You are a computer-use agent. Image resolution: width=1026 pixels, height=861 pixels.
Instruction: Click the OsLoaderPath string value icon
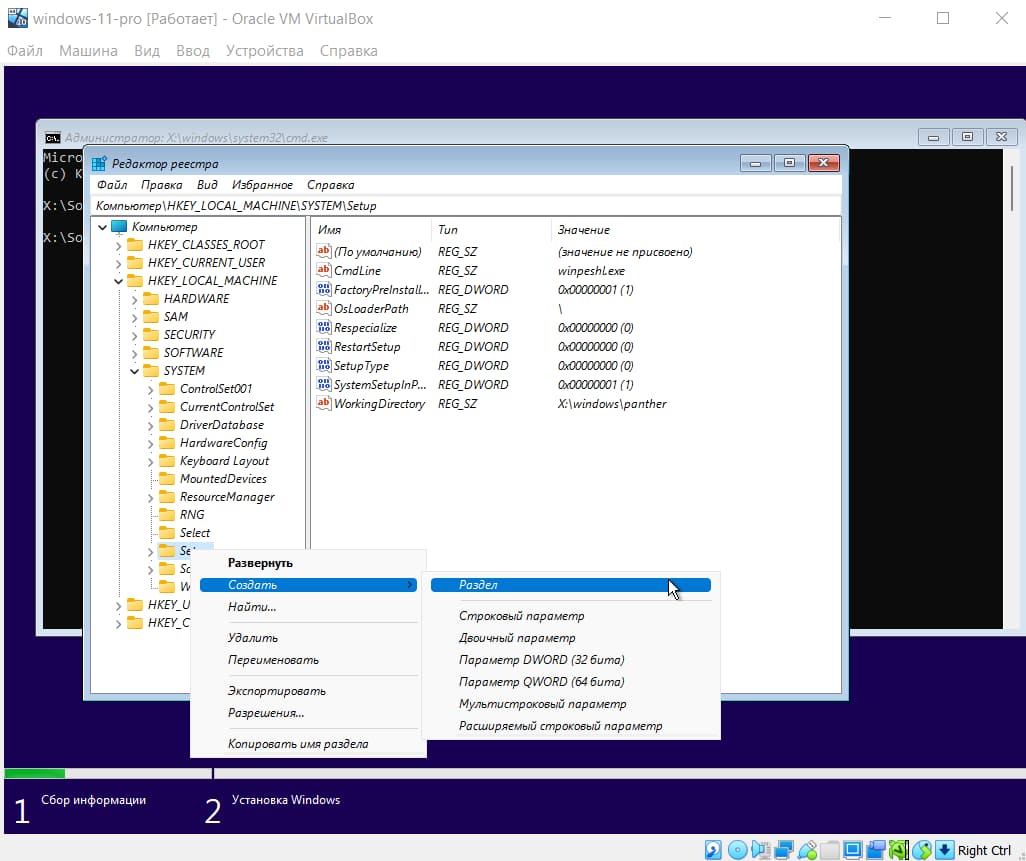pos(323,308)
